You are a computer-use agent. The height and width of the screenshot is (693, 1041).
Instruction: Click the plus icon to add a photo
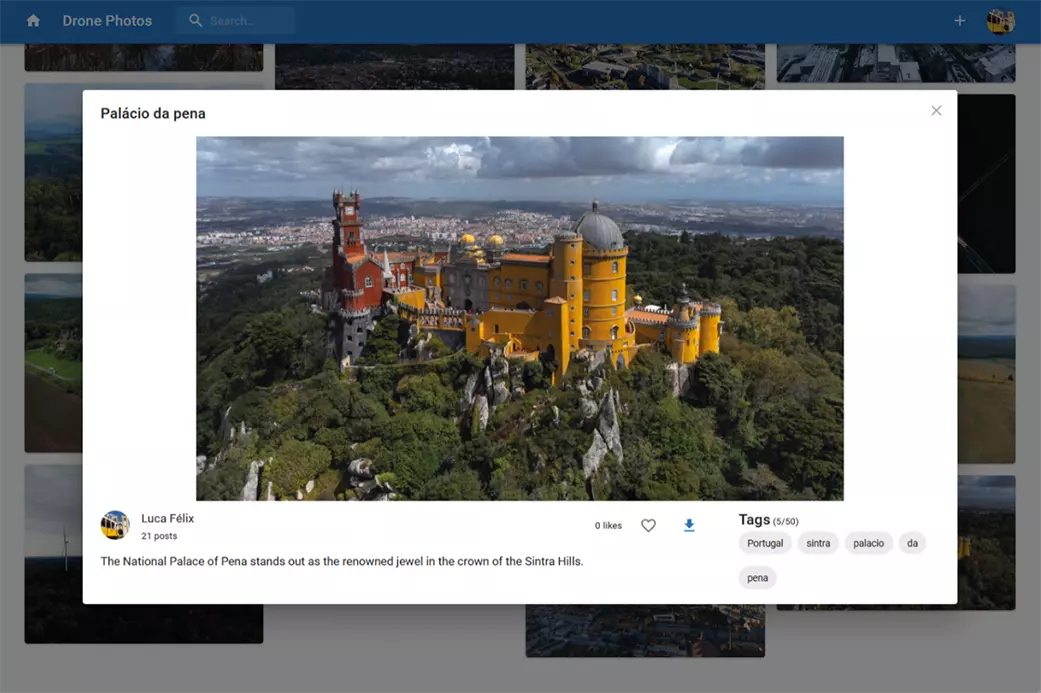point(959,21)
